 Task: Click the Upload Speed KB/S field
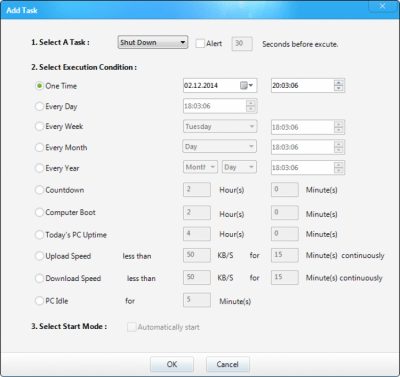point(197,255)
